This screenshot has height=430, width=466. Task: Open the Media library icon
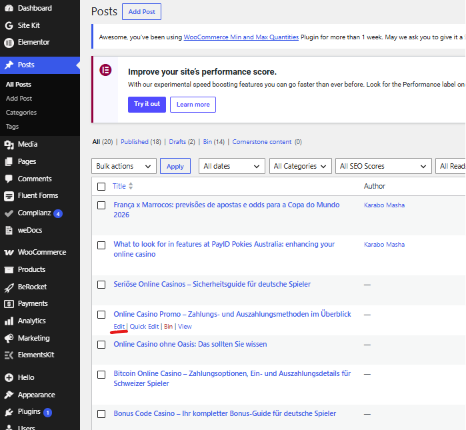(x=9, y=145)
